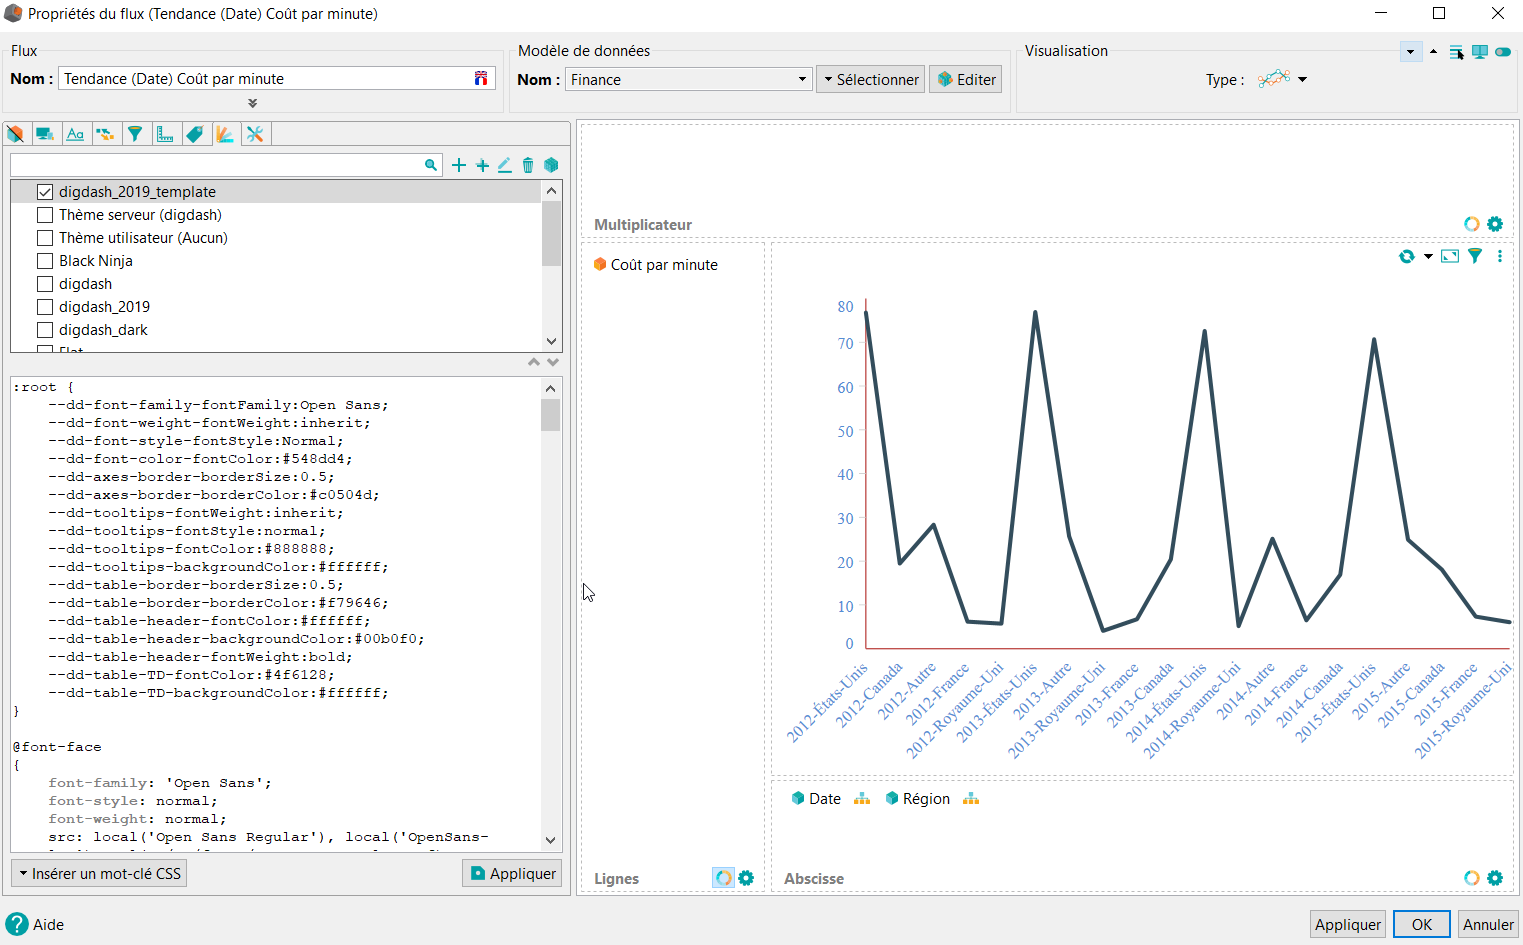Open the tag label tab
The height and width of the screenshot is (945, 1523).
[x=195, y=134]
